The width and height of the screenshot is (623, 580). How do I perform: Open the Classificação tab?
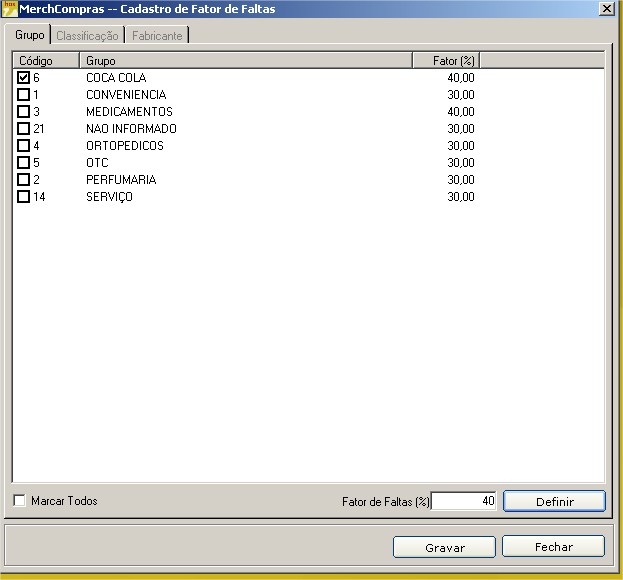(87, 36)
